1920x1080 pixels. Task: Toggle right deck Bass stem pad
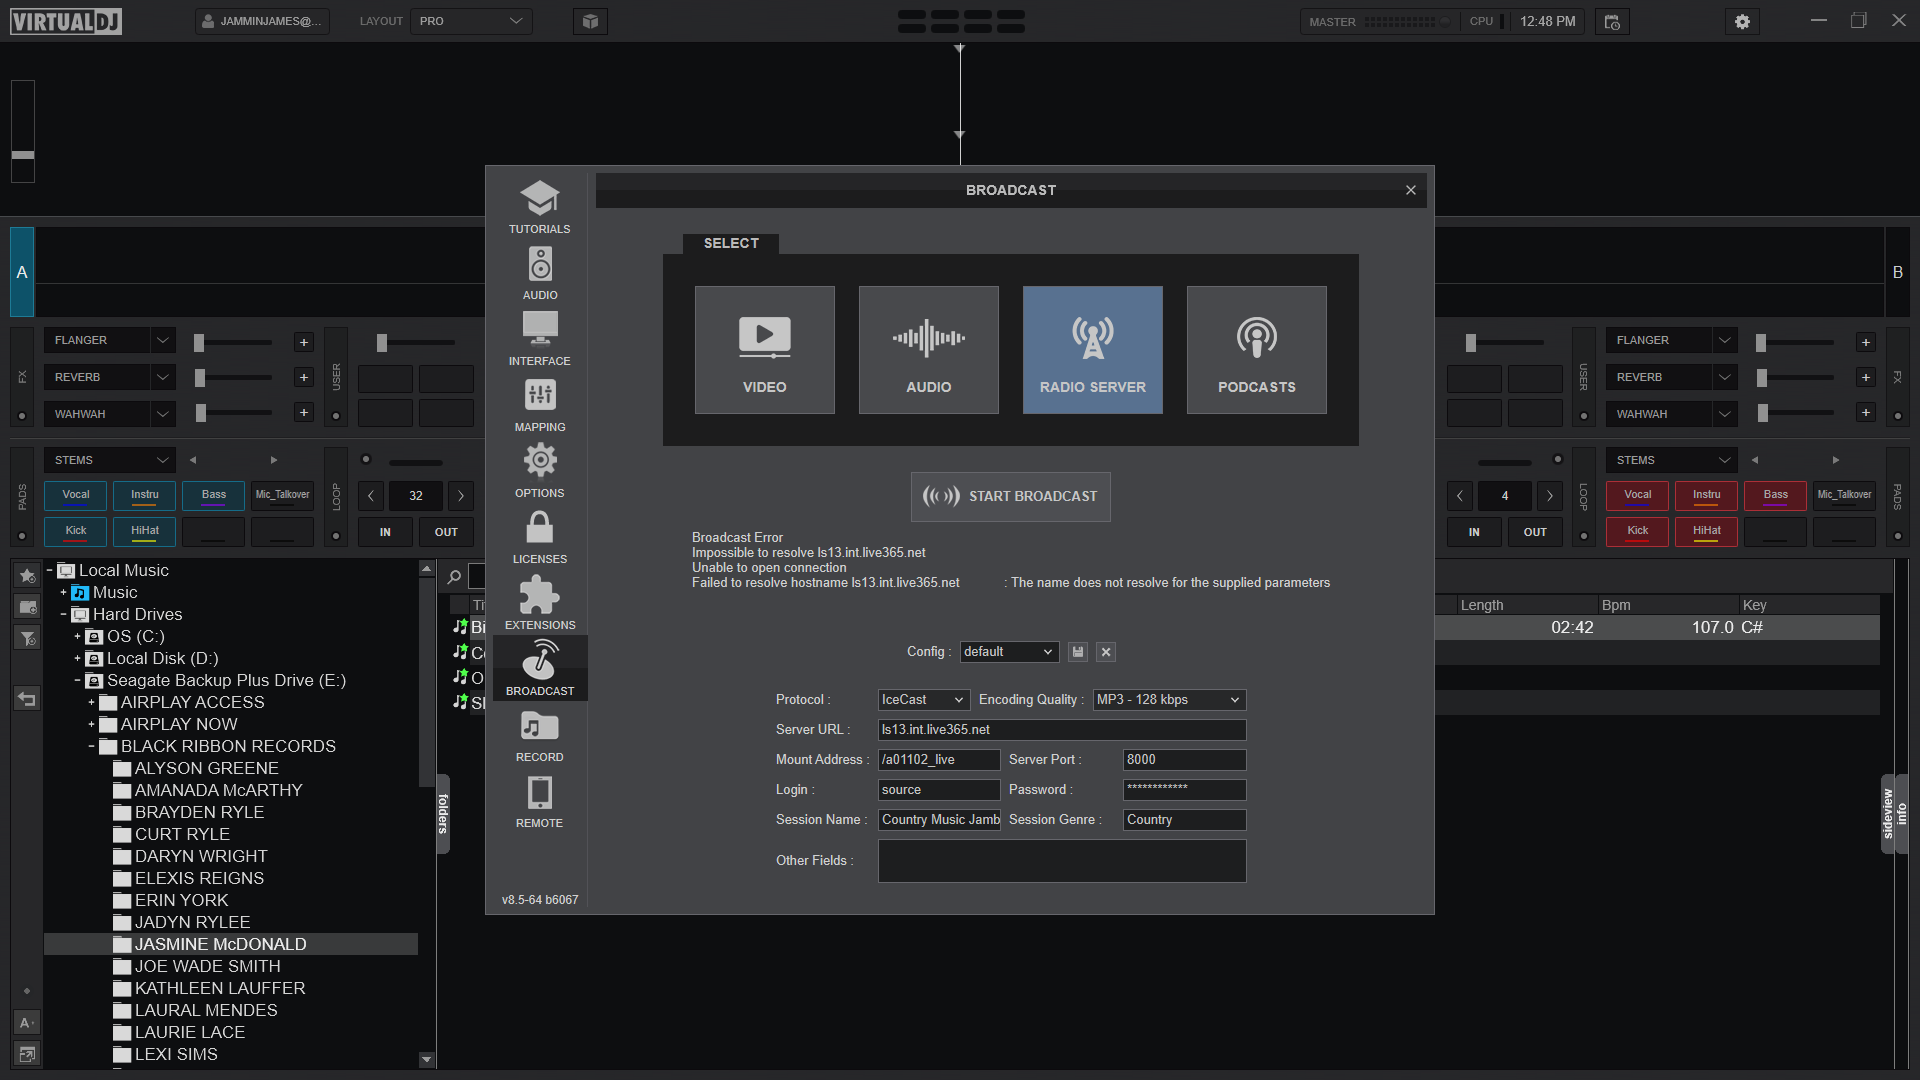coord(1775,495)
